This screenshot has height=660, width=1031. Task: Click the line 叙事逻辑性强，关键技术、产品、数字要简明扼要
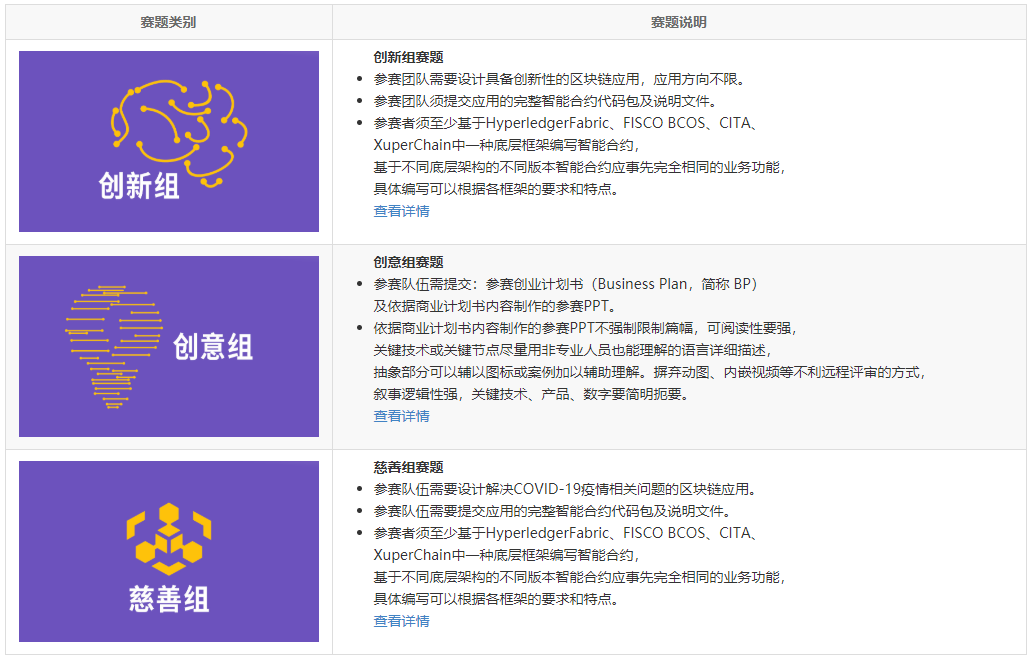(531, 394)
